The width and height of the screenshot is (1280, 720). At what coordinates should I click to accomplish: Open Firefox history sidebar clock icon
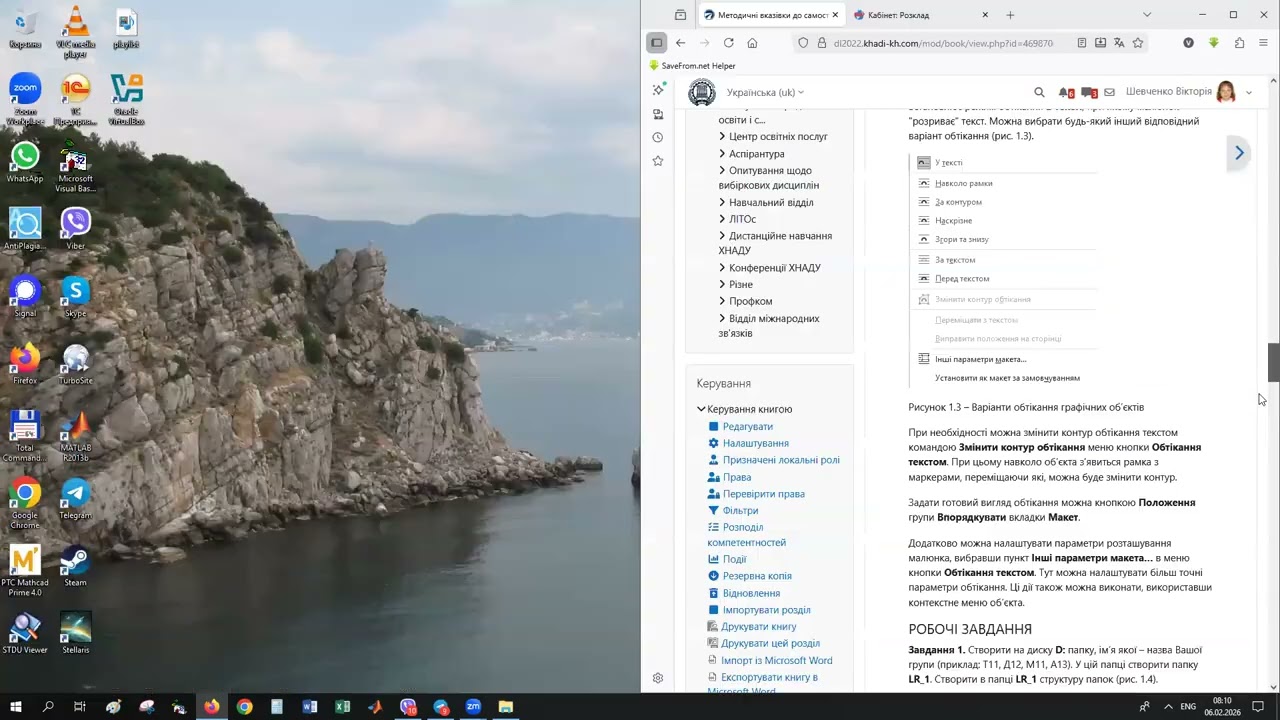click(x=657, y=137)
